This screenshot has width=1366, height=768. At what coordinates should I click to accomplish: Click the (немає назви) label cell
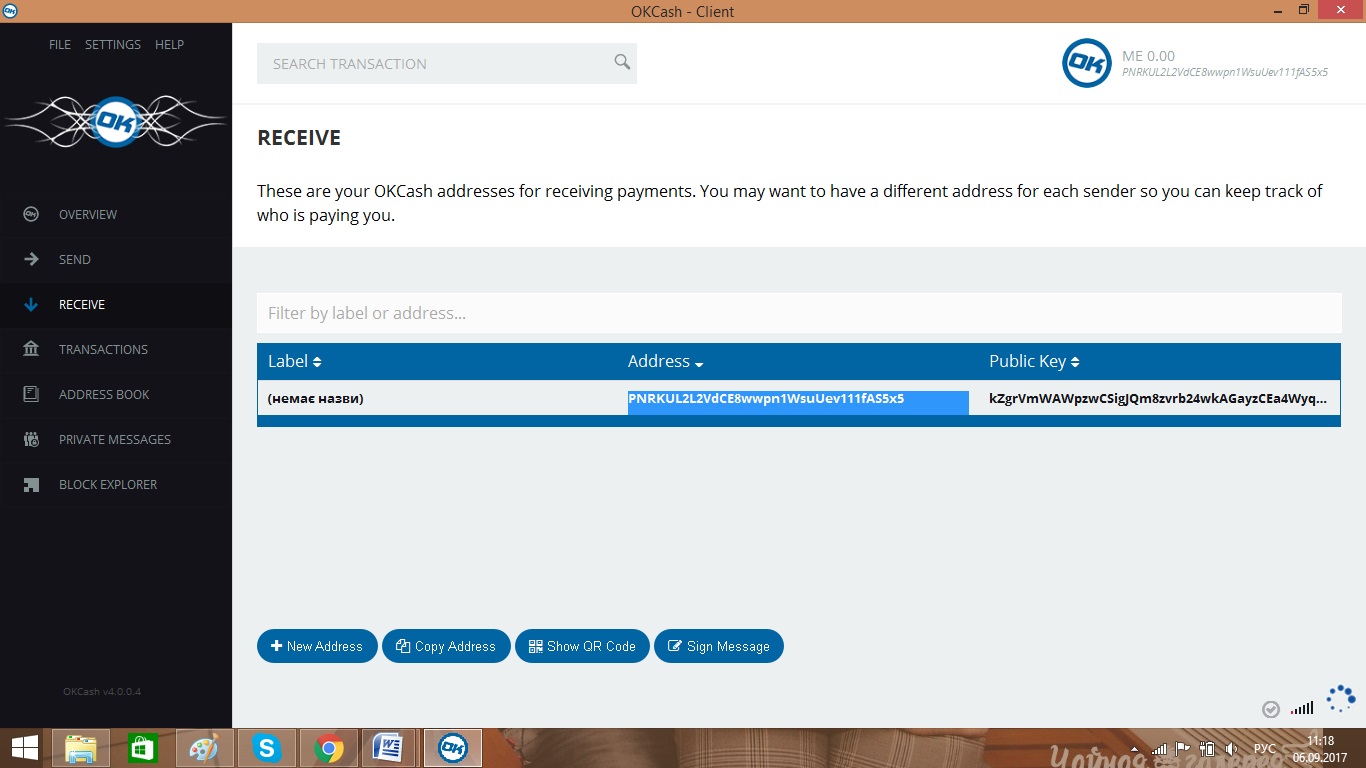pos(315,399)
